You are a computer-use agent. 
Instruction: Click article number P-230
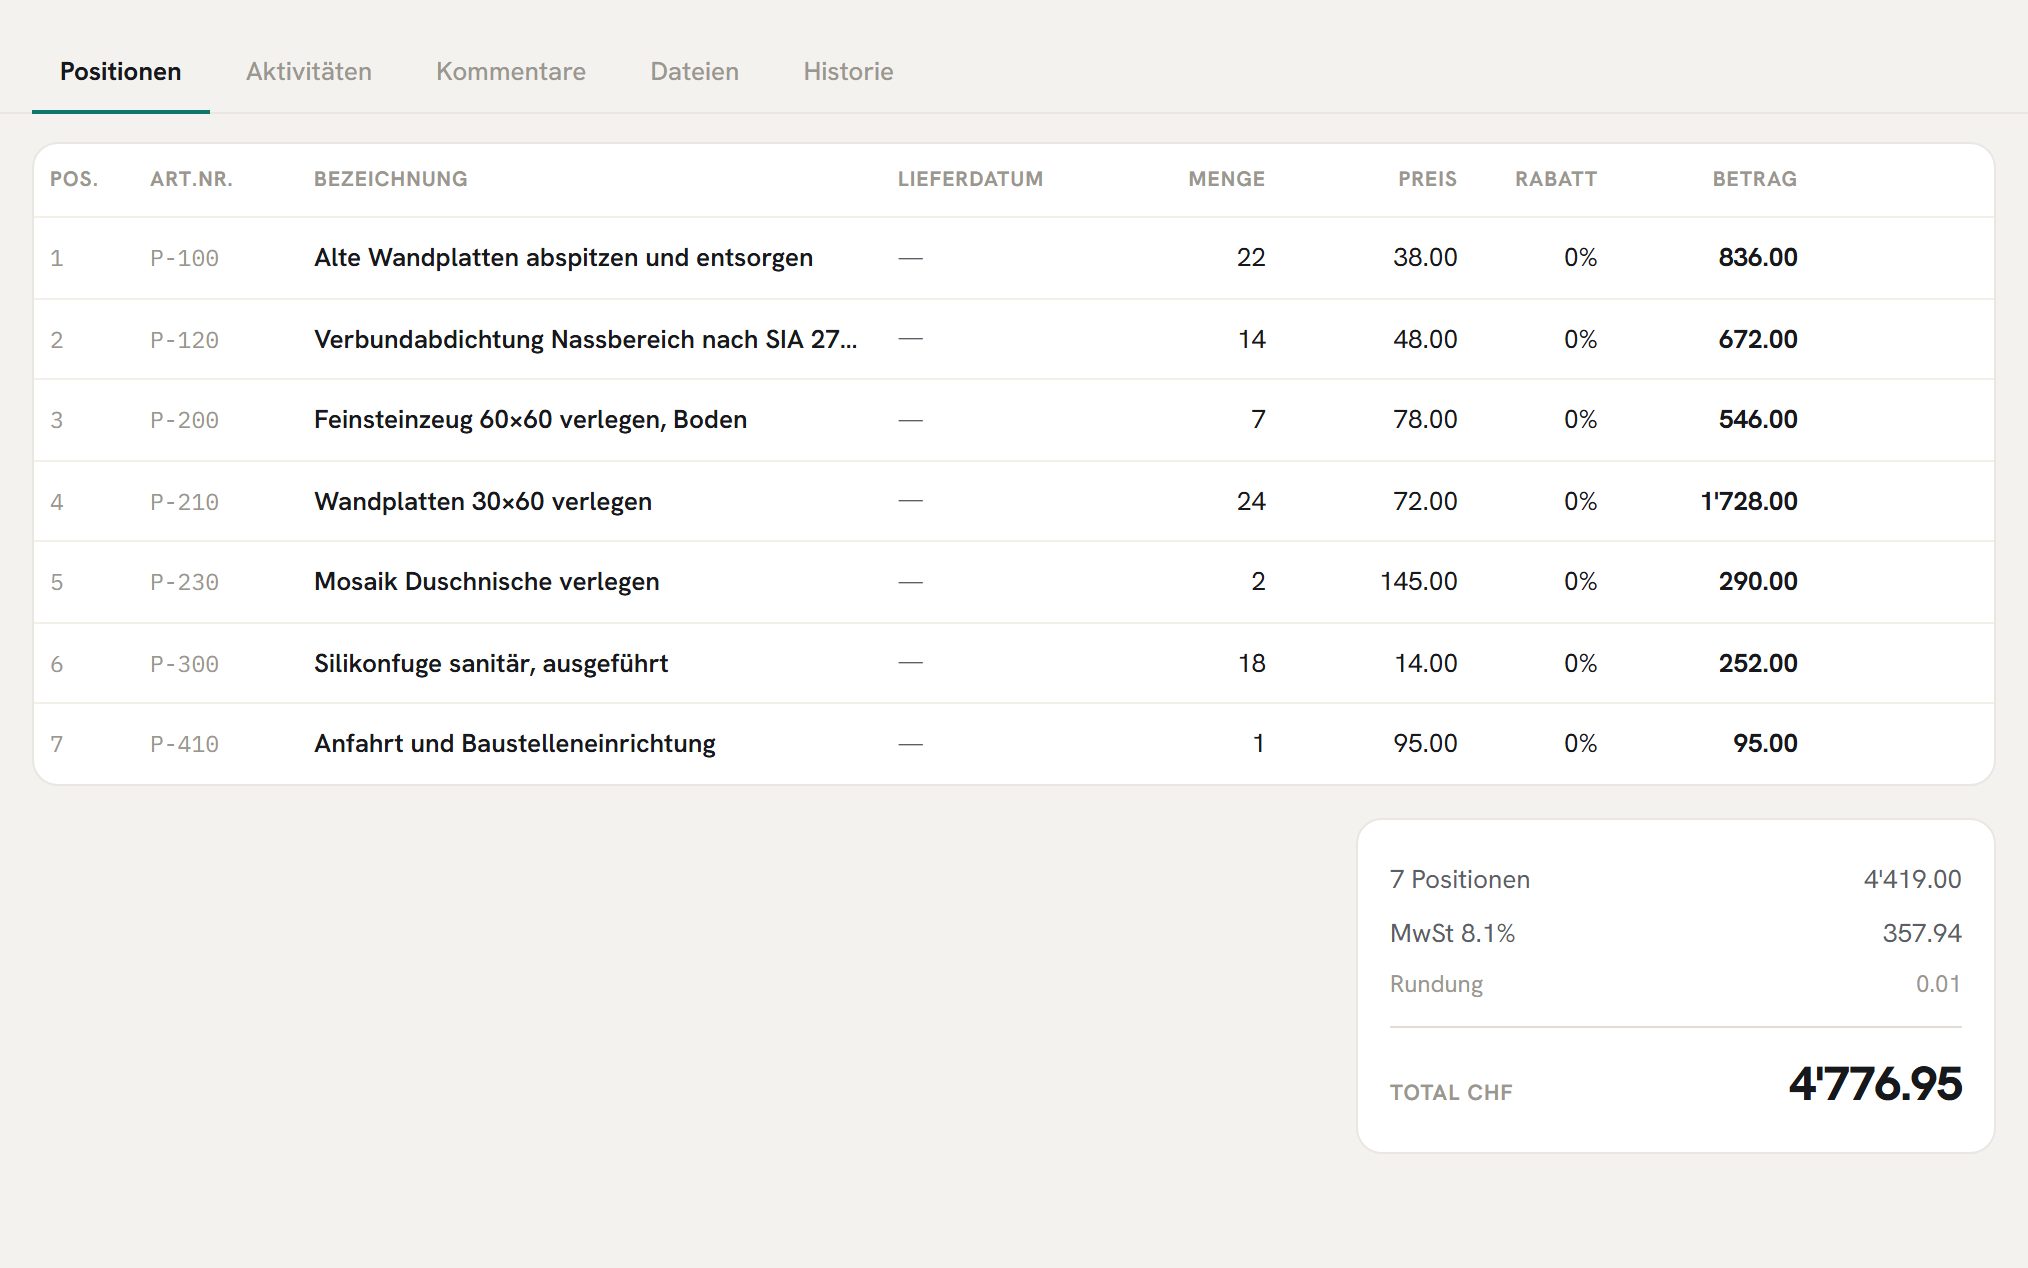coord(184,583)
